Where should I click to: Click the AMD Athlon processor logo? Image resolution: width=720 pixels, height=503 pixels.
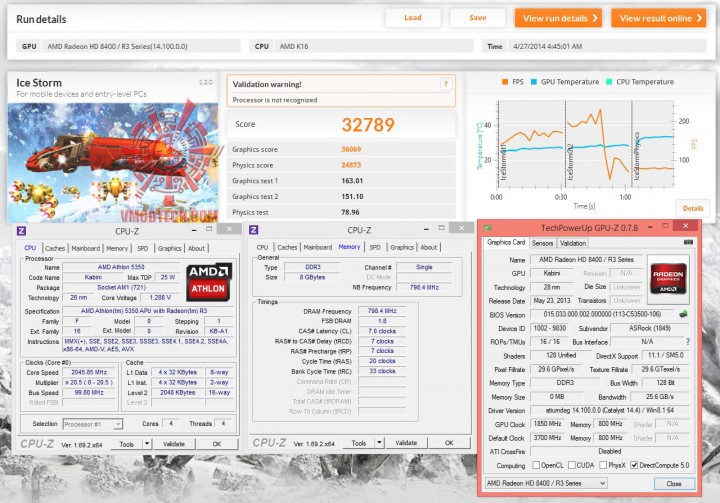pyautogui.click(x=208, y=282)
